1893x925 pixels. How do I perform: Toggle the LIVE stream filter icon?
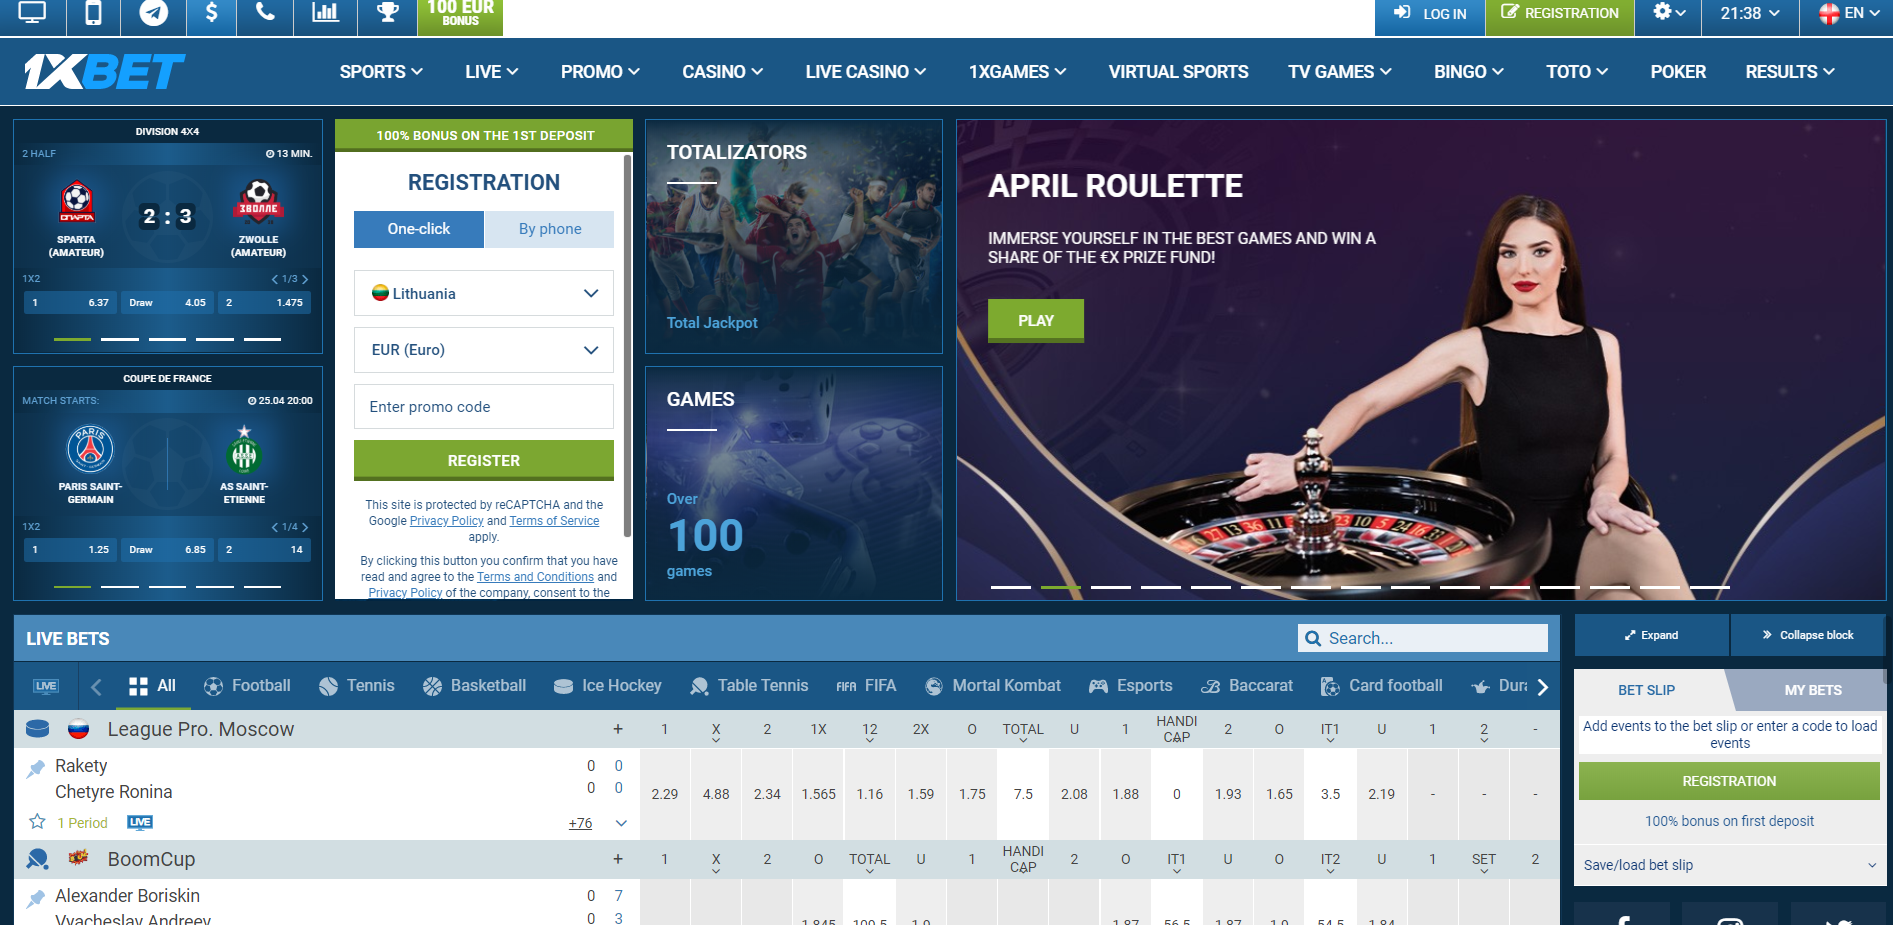[46, 686]
